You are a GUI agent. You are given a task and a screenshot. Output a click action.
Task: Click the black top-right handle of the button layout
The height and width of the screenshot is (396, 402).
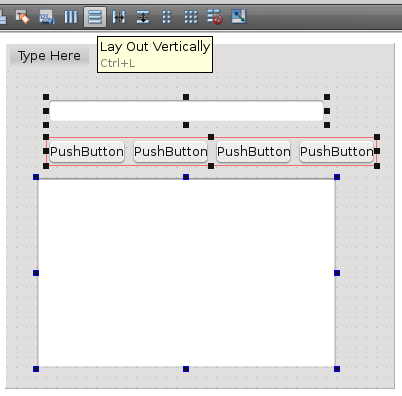377,137
